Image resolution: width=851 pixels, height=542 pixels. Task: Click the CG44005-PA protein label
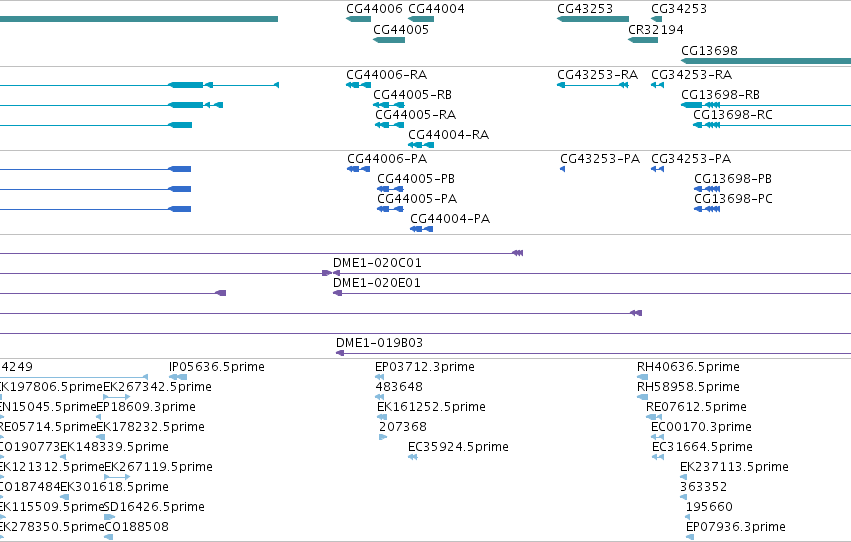click(x=417, y=199)
